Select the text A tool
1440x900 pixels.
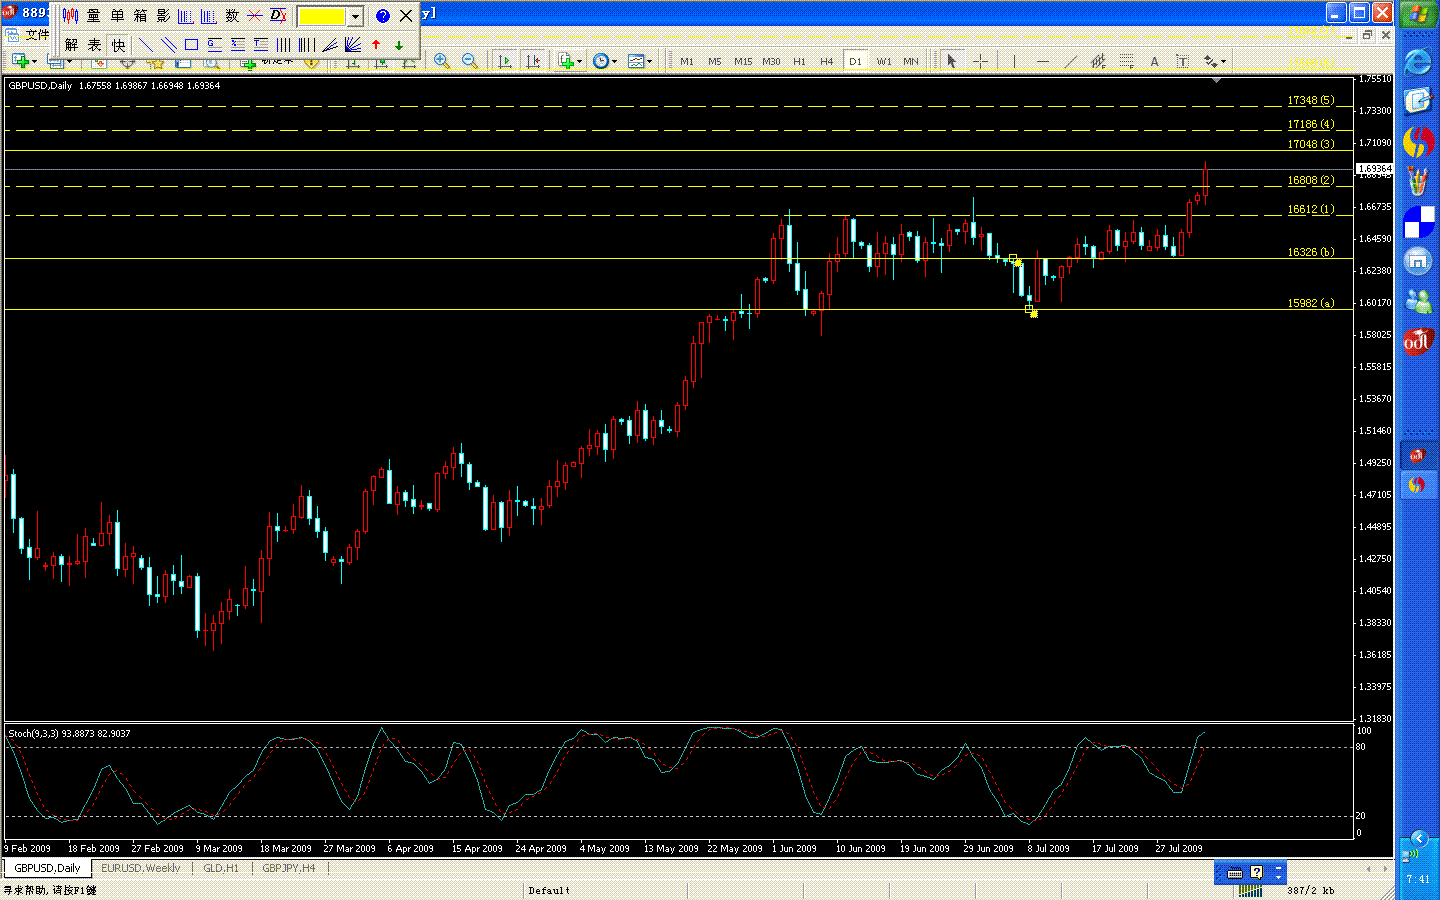click(1154, 61)
